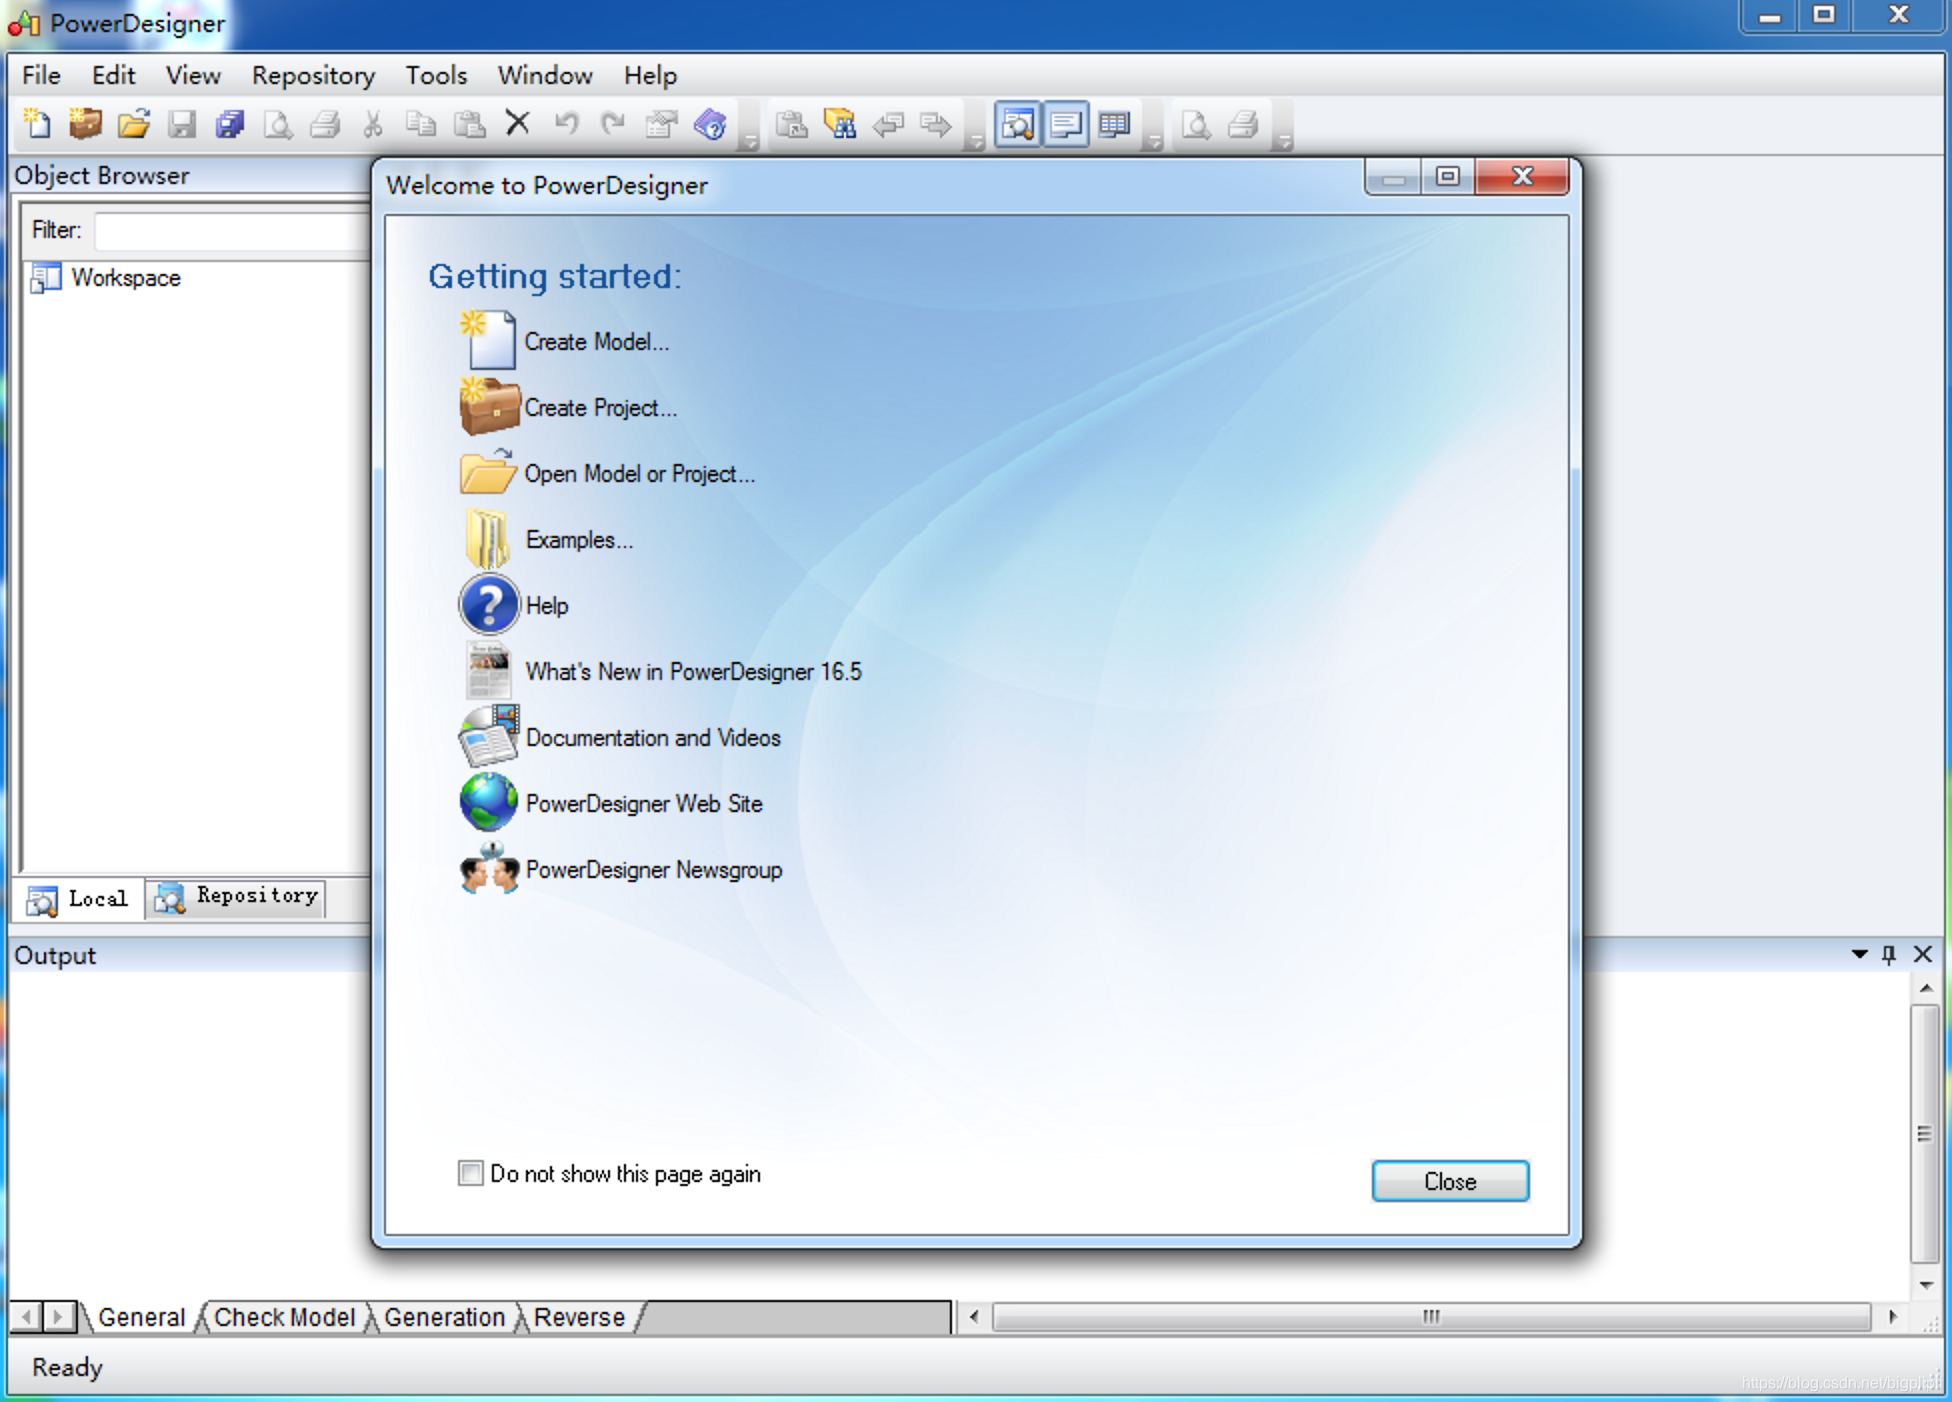
Task: Open the Window menu
Action: (x=545, y=75)
